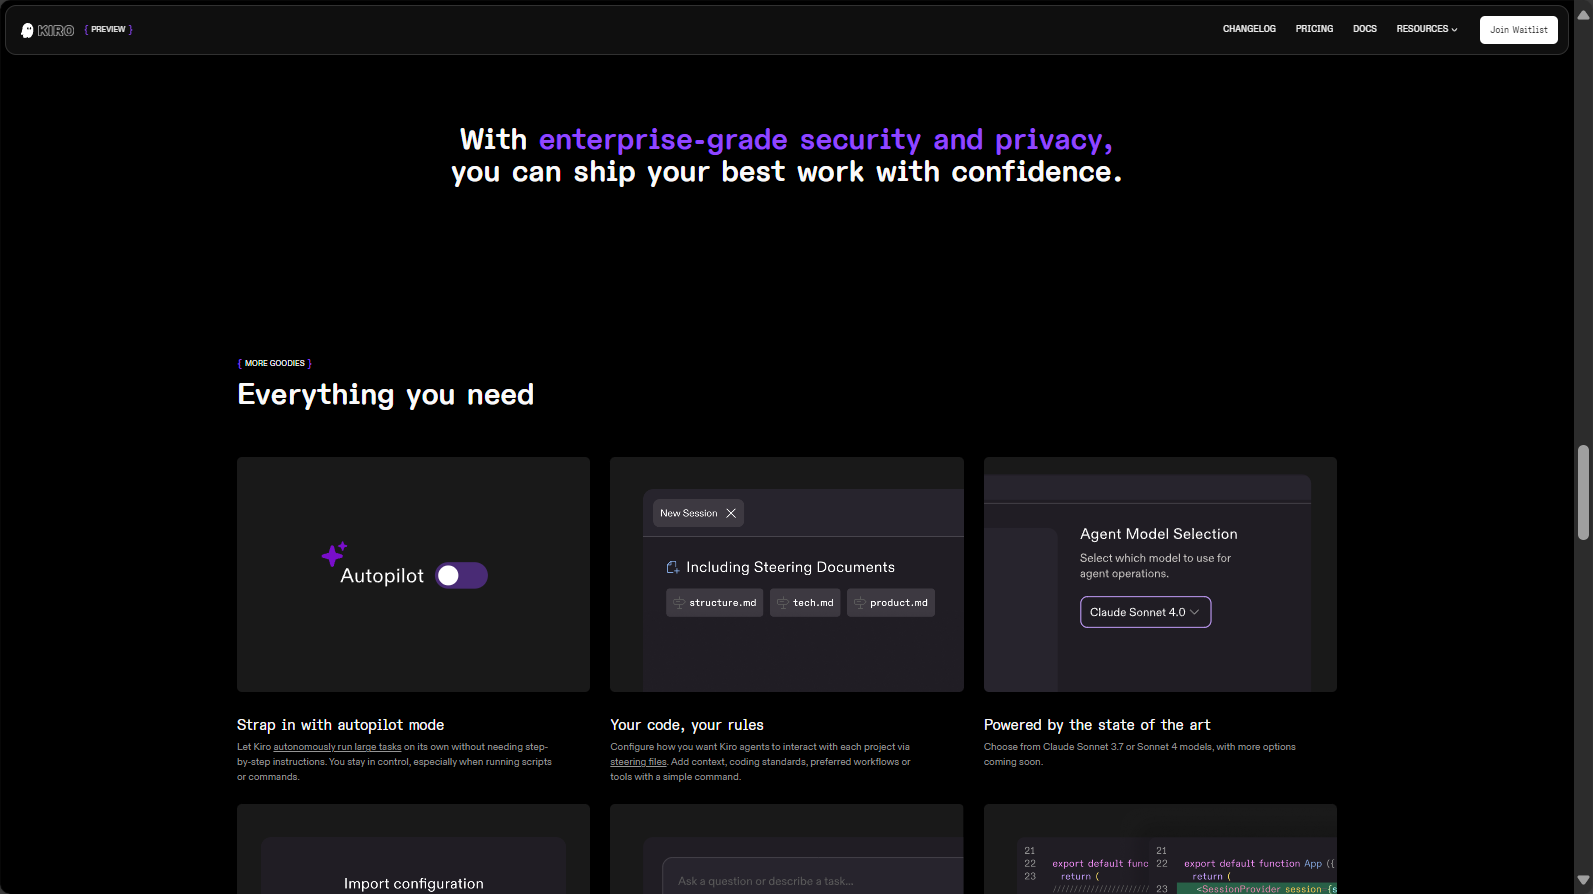Click the product.md chip

click(x=891, y=603)
